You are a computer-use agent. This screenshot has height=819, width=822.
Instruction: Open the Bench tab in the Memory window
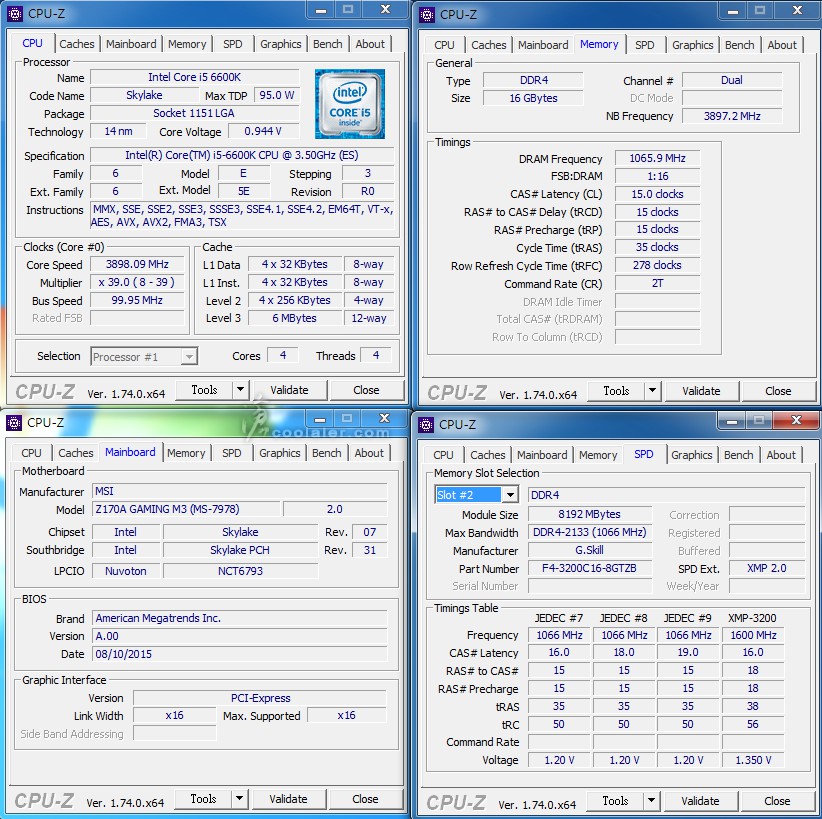[739, 45]
